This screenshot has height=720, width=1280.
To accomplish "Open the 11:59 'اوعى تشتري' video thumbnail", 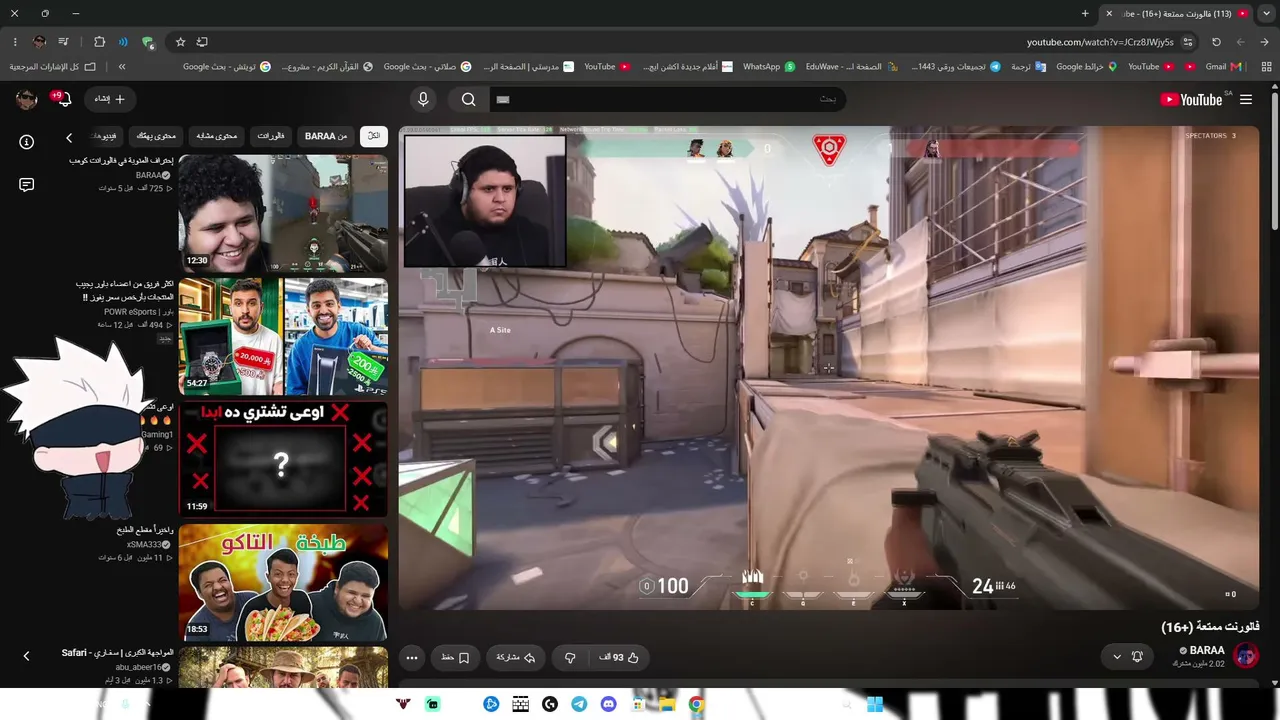I will coord(283,460).
